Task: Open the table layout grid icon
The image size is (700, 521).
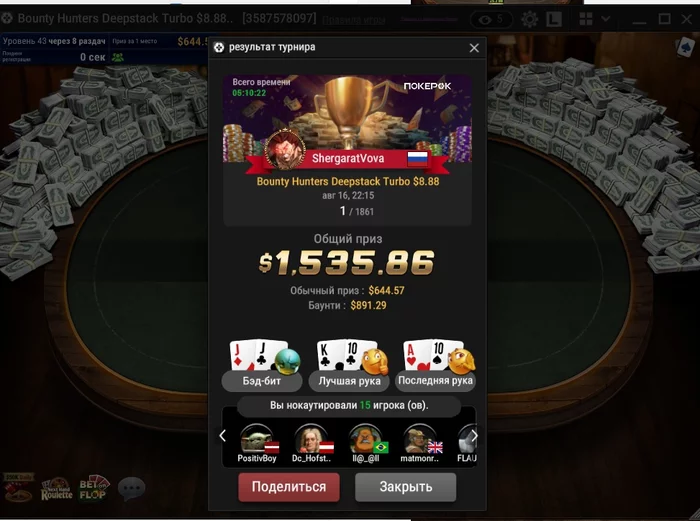Action: pyautogui.click(x=586, y=19)
